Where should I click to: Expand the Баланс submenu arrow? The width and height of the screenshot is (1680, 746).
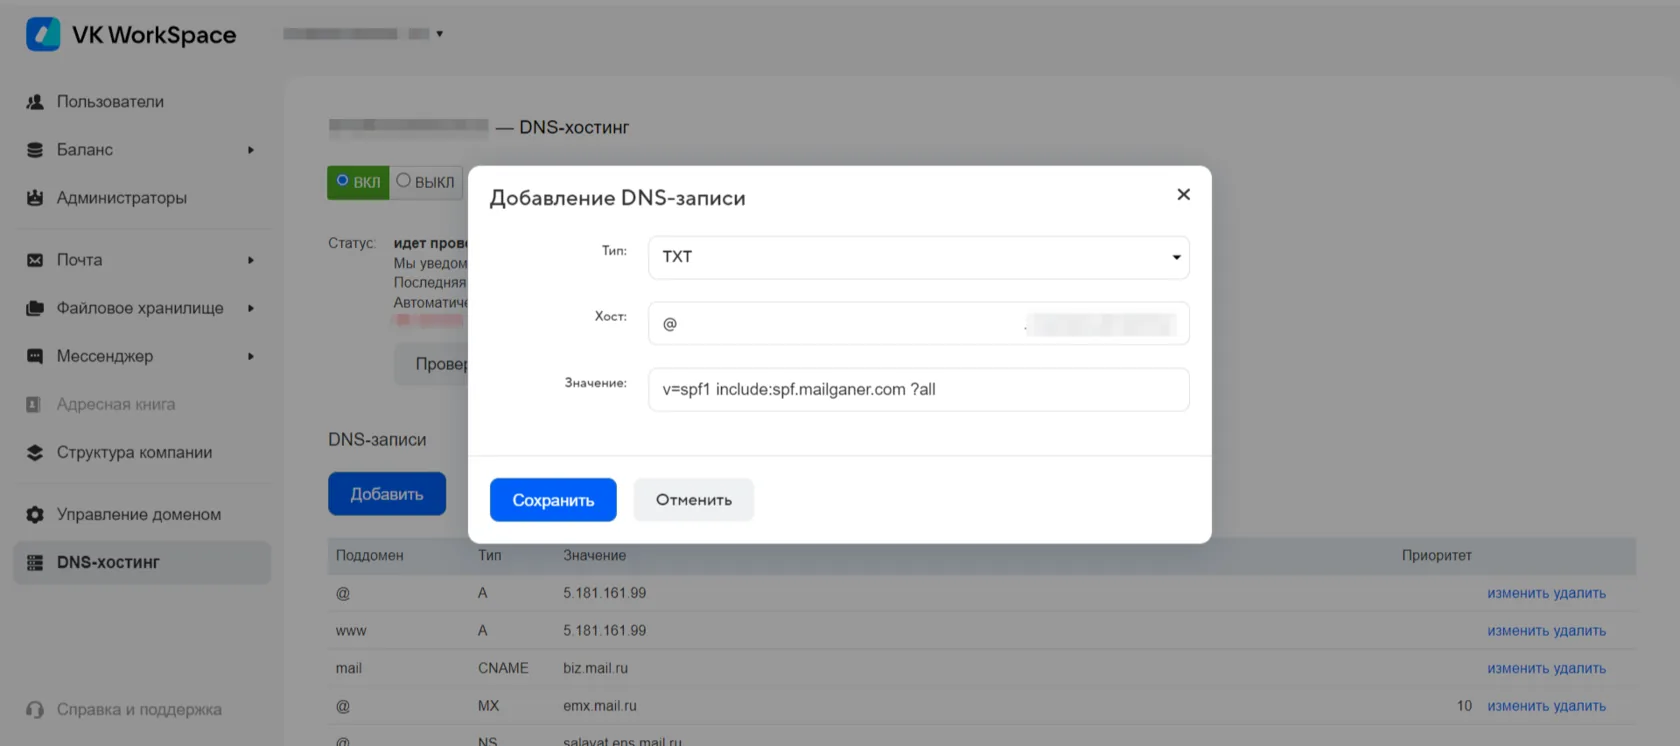click(251, 150)
